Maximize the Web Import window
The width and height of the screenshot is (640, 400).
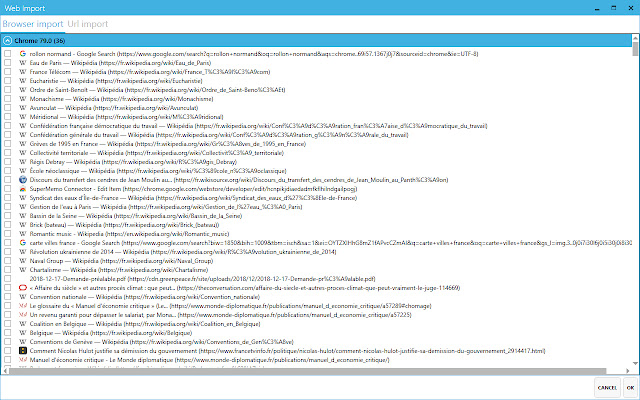point(613,8)
